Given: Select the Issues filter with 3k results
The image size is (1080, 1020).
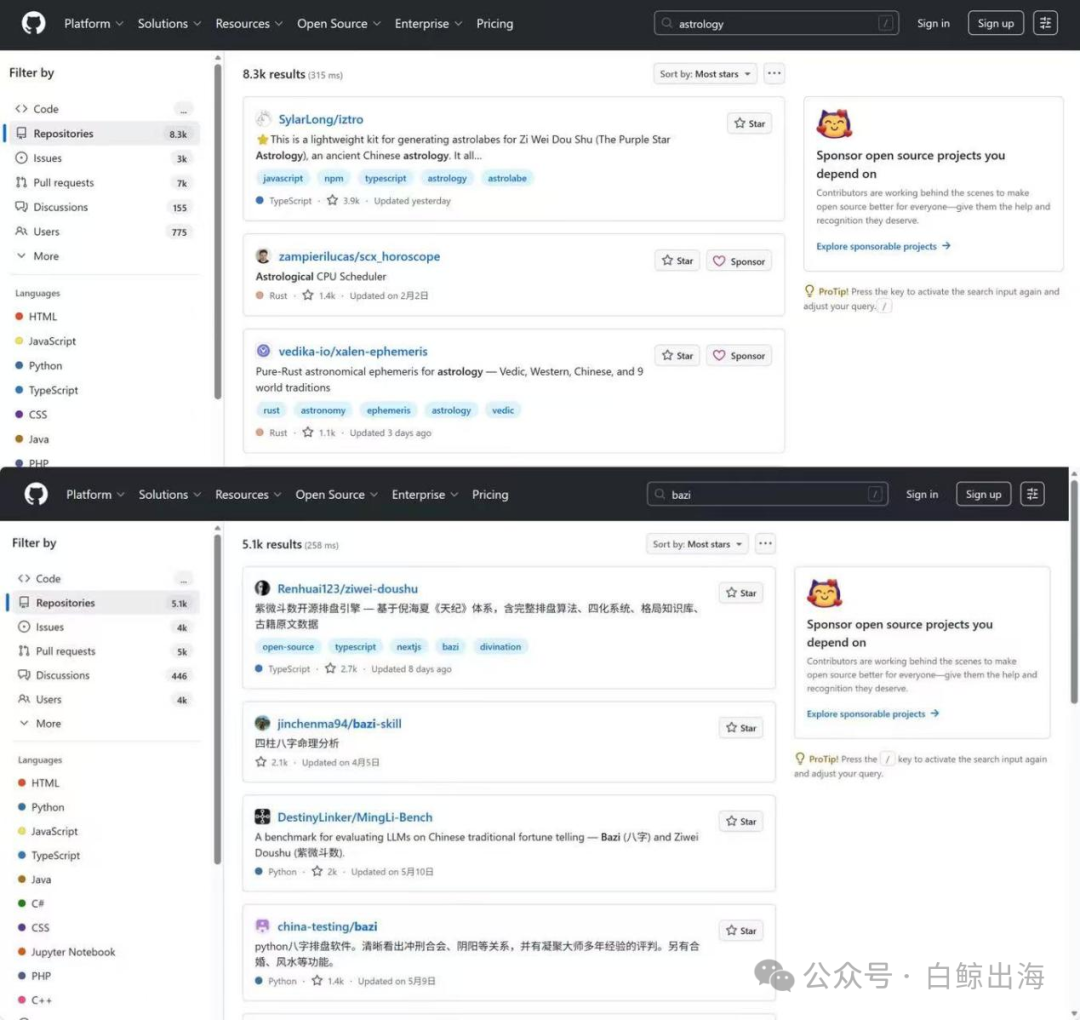Looking at the screenshot, I should [103, 158].
